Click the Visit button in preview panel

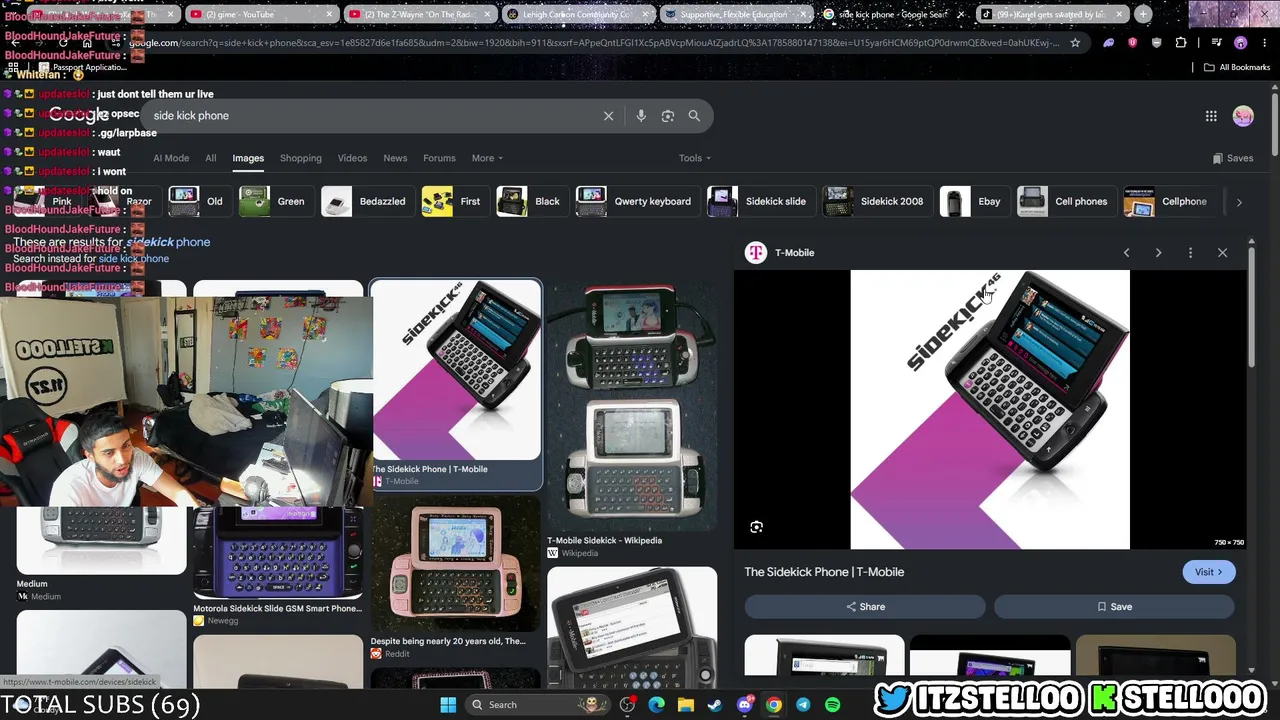tap(1208, 572)
